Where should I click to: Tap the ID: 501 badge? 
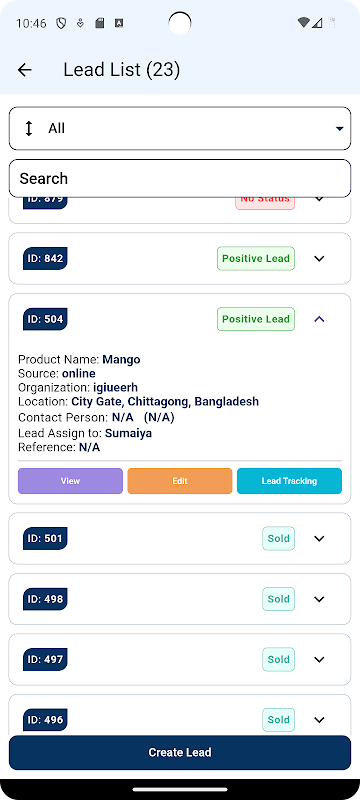pyautogui.click(x=45, y=538)
